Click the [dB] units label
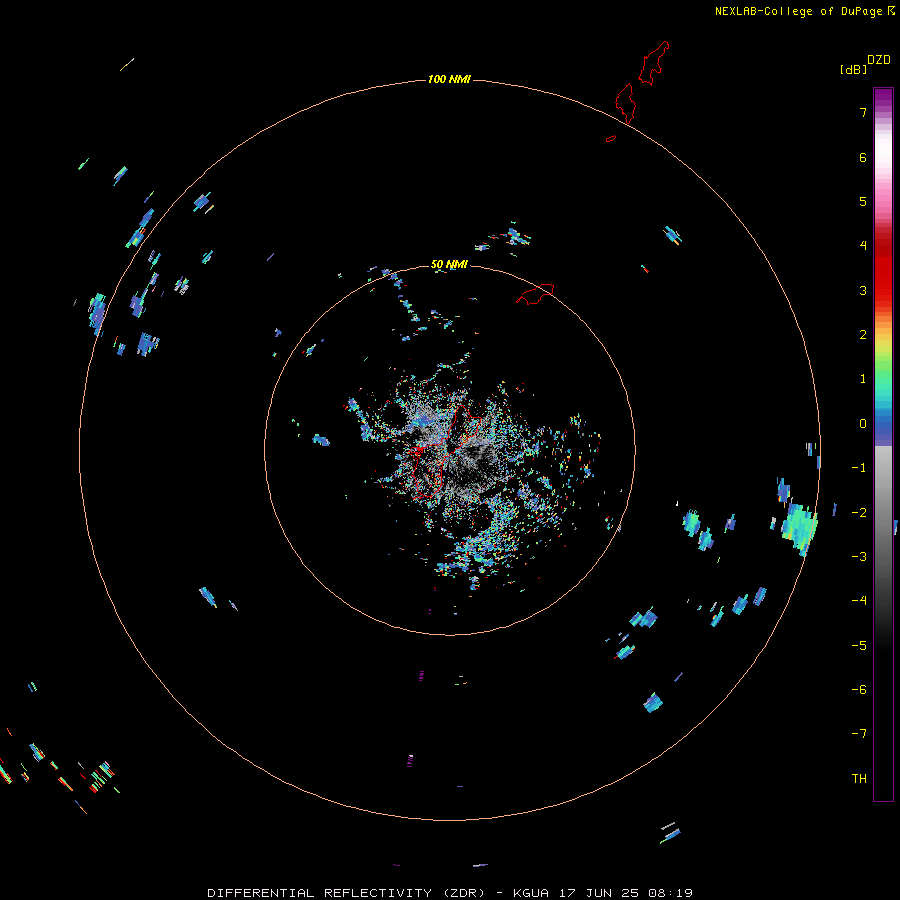The height and width of the screenshot is (900, 900). 854,69
